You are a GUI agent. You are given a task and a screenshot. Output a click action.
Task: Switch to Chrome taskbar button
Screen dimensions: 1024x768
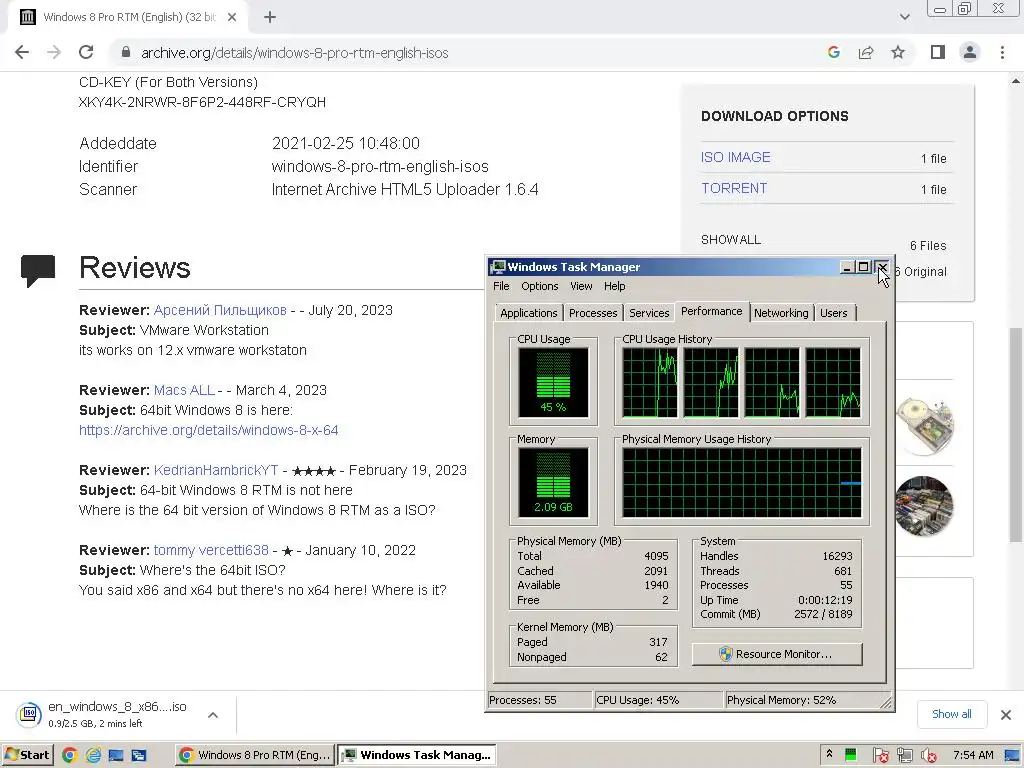[x=255, y=755]
